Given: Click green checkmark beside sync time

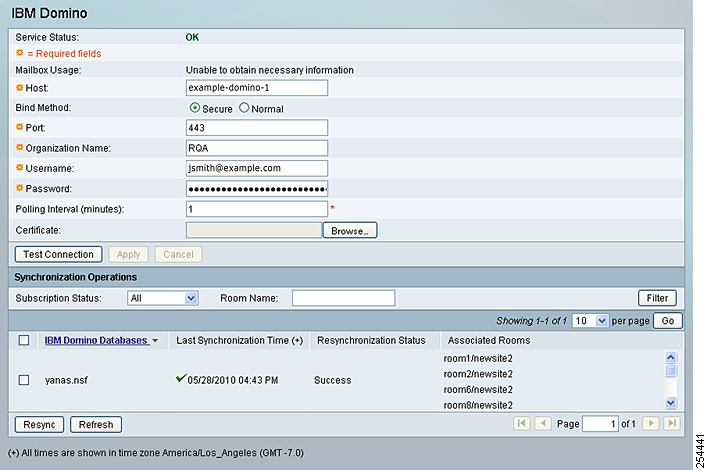Looking at the screenshot, I should 181,378.
